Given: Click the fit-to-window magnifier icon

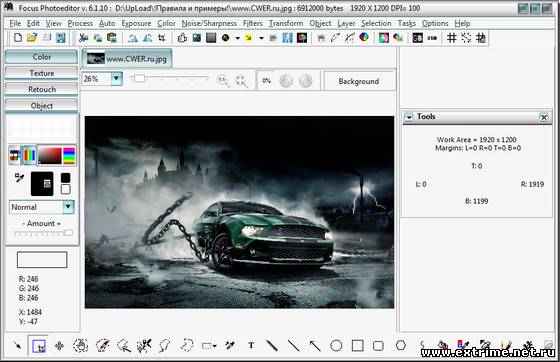Looking at the screenshot, I should click(x=242, y=81).
